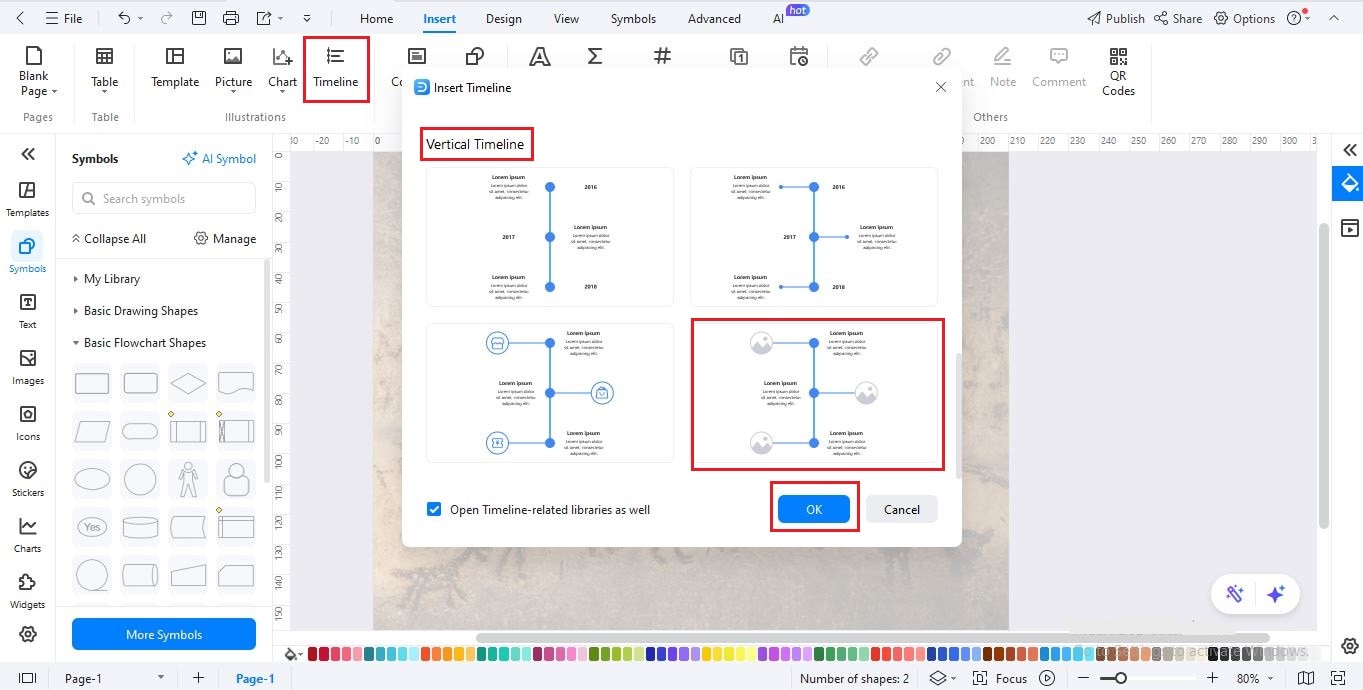Toggle Focus mode in status bar
The height and width of the screenshot is (690, 1363).
1001,678
